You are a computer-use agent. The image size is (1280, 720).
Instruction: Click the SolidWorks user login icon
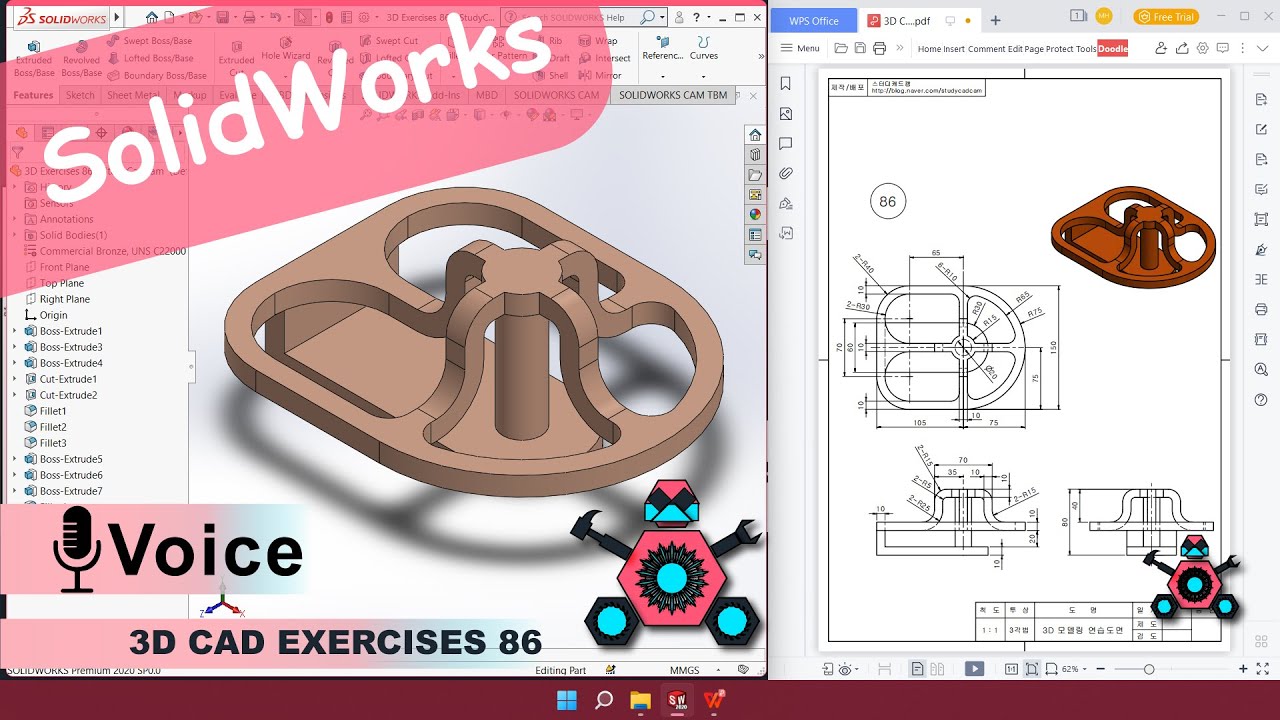pyautogui.click(x=680, y=17)
